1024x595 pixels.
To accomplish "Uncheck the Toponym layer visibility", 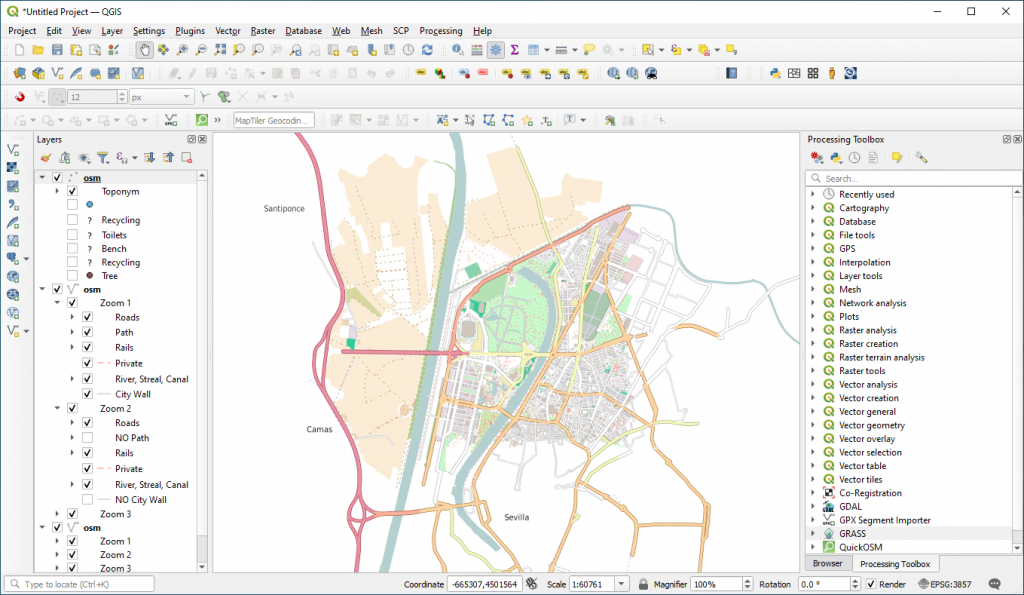I will 72,191.
